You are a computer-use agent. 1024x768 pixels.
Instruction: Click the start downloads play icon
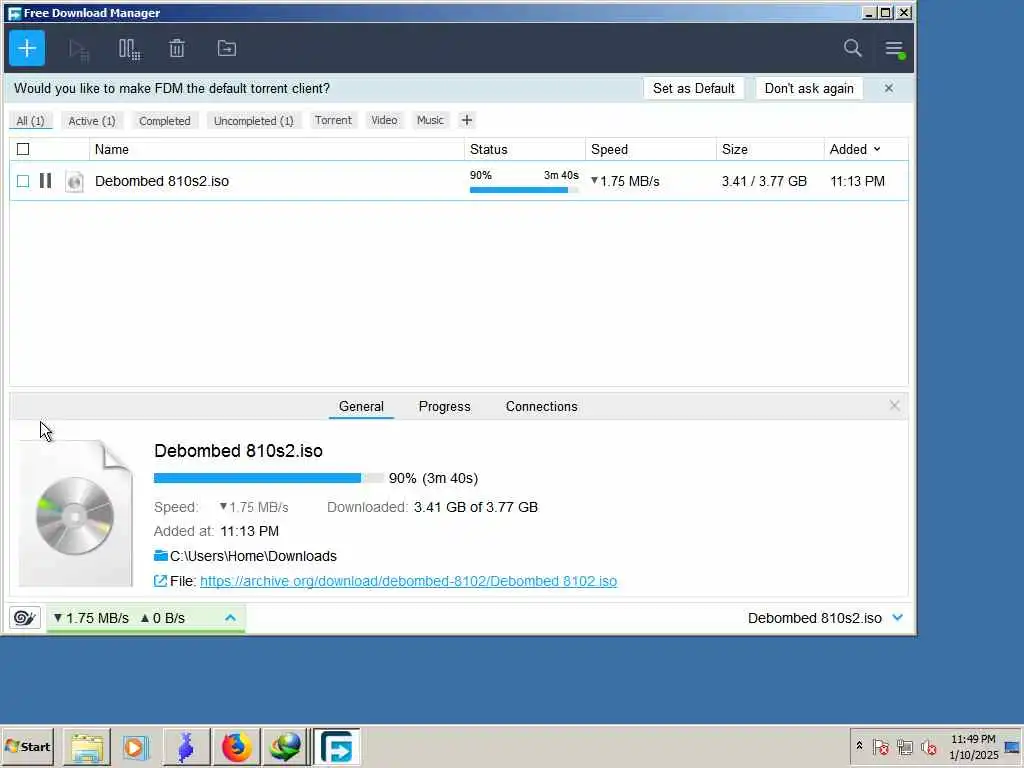(79, 50)
